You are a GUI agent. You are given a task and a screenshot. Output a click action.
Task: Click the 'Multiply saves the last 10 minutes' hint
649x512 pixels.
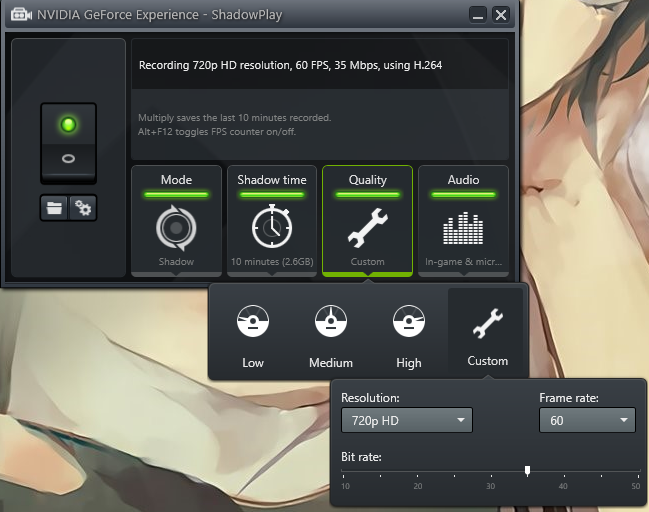tap(234, 118)
